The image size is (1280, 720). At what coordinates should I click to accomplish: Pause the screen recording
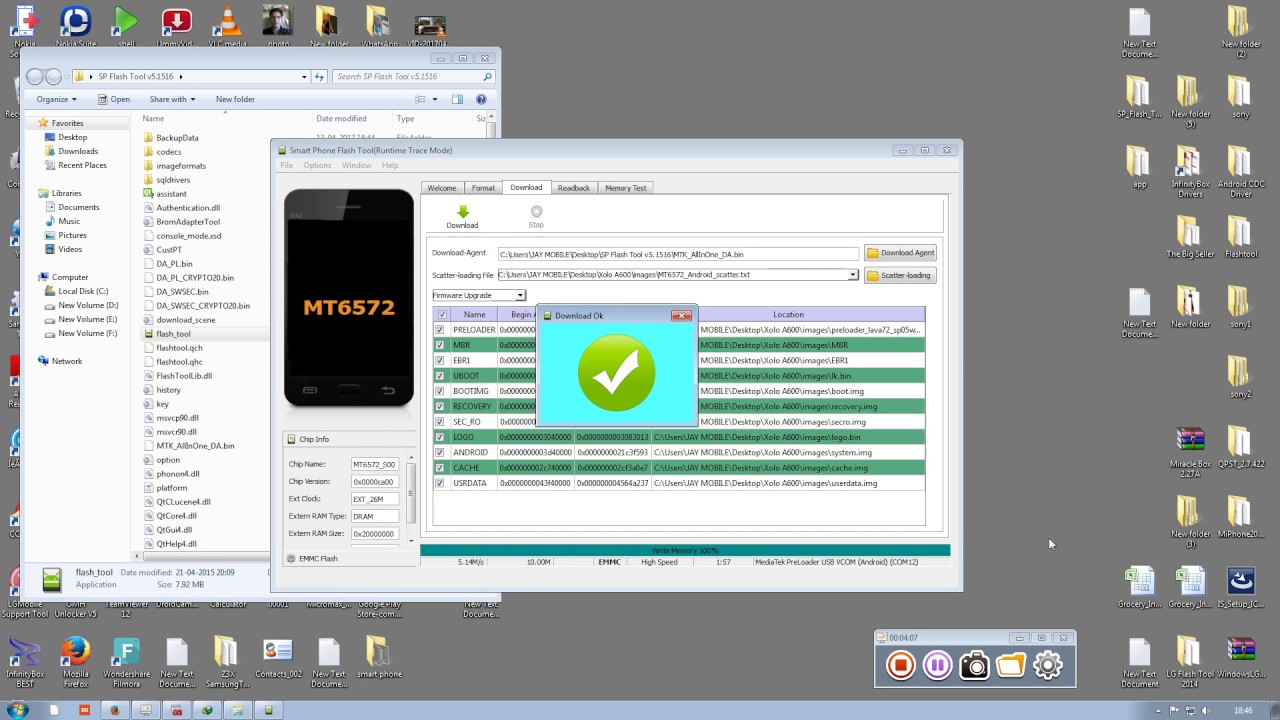pyautogui.click(x=938, y=665)
